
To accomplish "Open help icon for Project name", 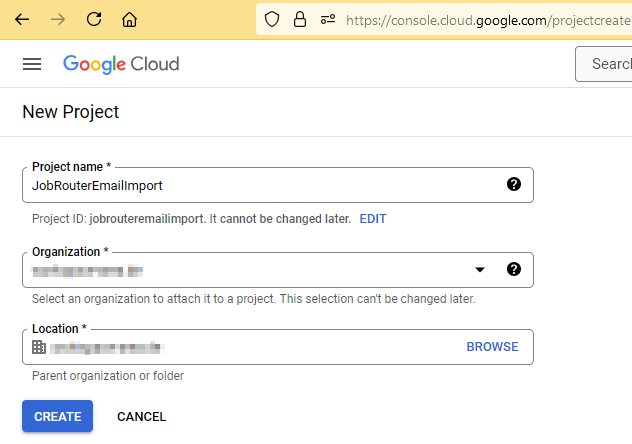I will 514,185.
